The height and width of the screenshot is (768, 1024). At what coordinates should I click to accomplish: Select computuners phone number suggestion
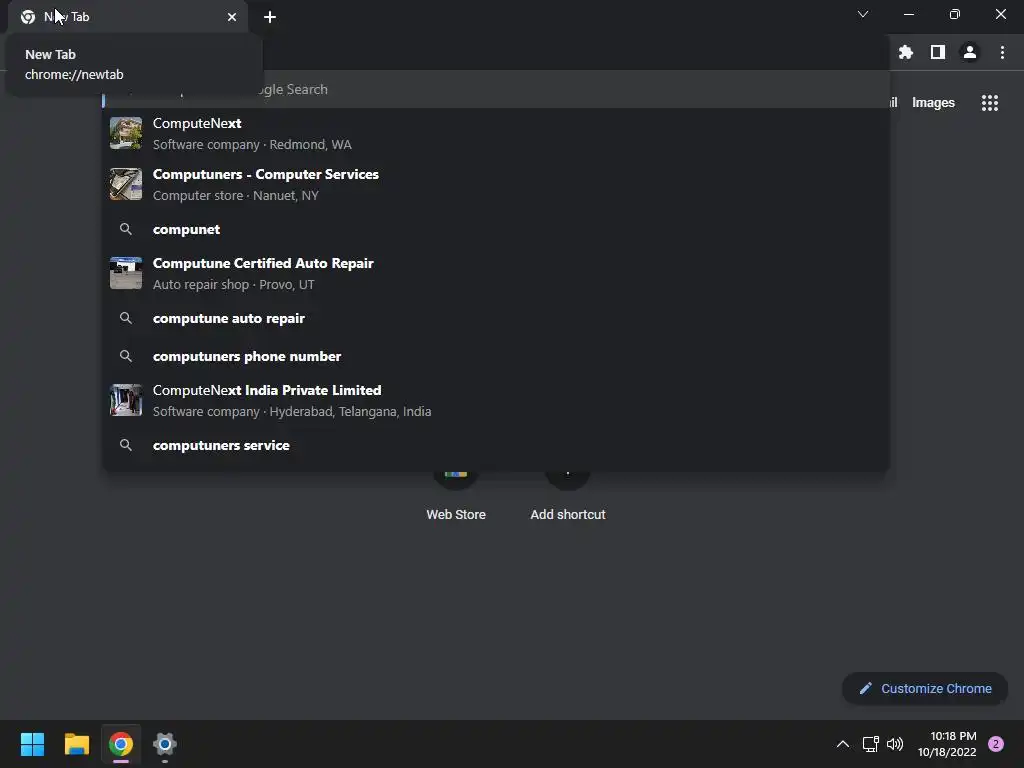click(x=496, y=356)
